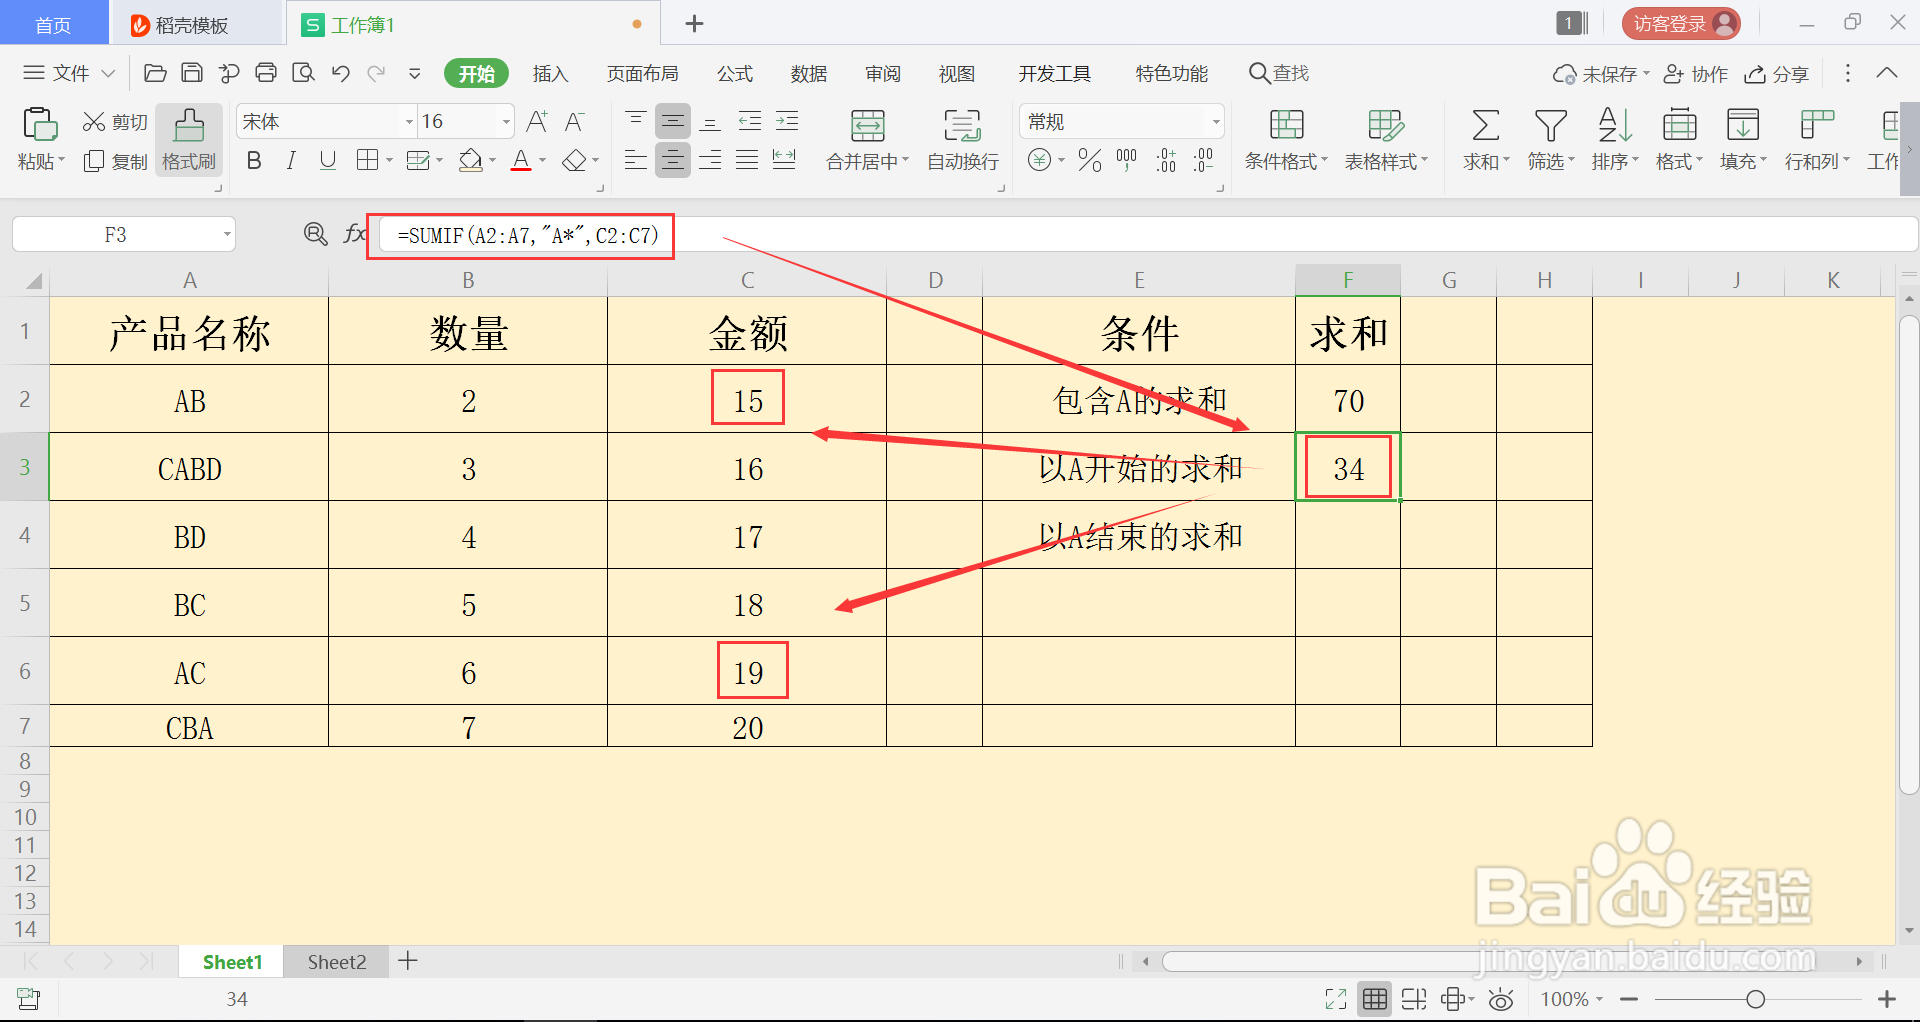Redo the last action
The image size is (1920, 1022).
[x=377, y=73]
